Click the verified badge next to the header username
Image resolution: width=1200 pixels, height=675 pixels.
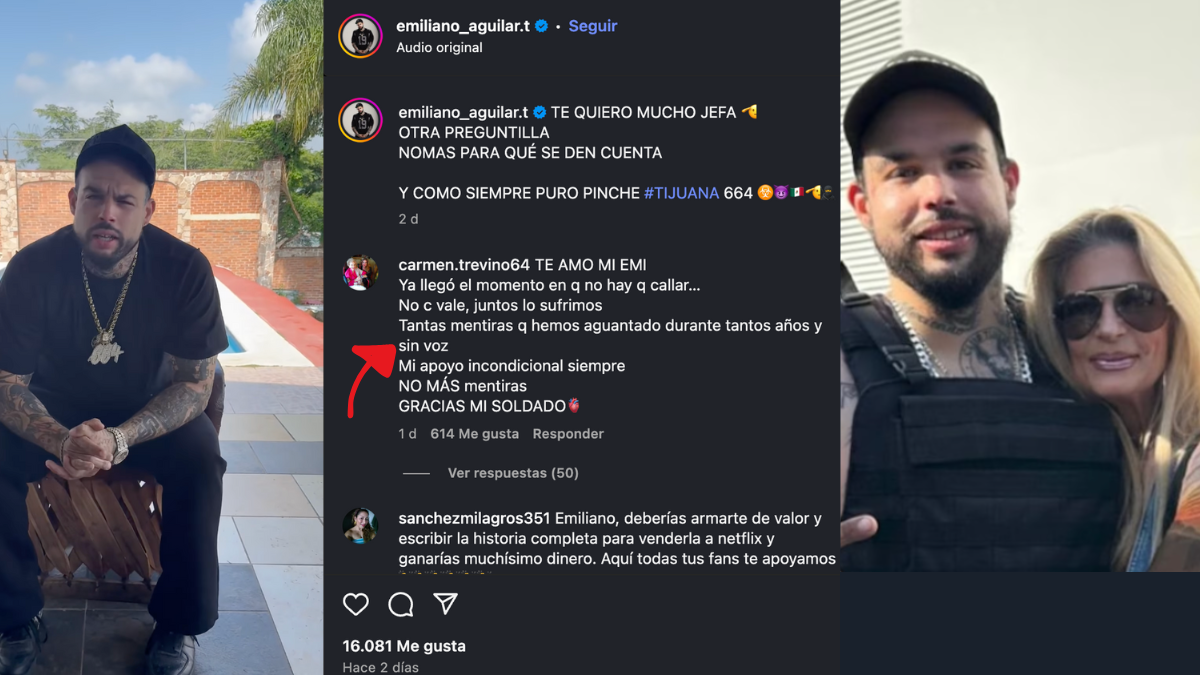click(541, 27)
